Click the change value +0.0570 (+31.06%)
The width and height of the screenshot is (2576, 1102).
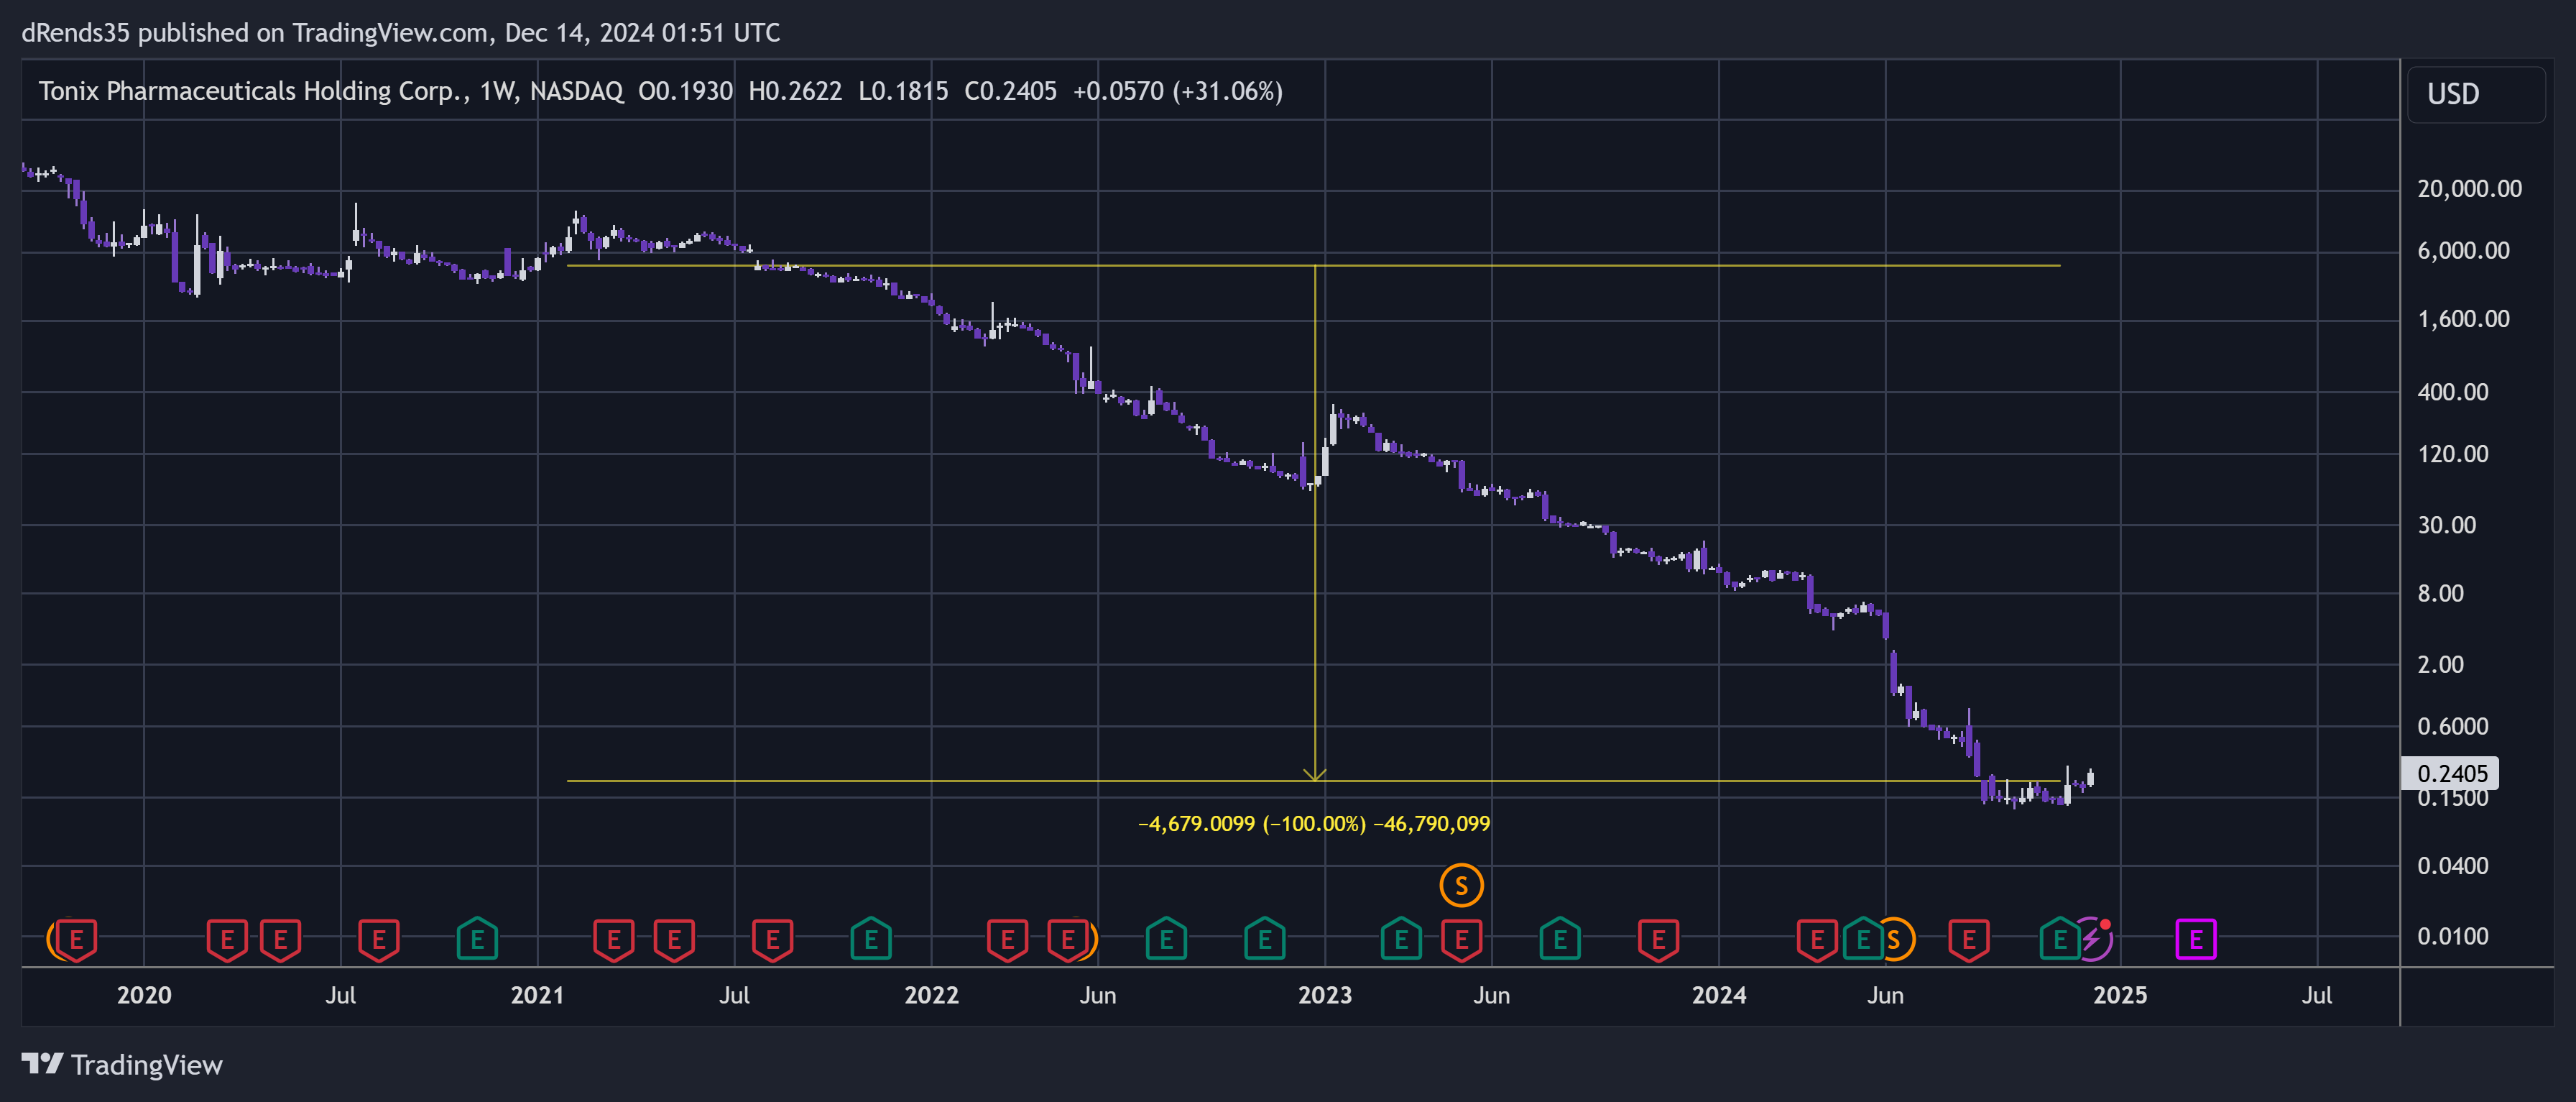1177,91
